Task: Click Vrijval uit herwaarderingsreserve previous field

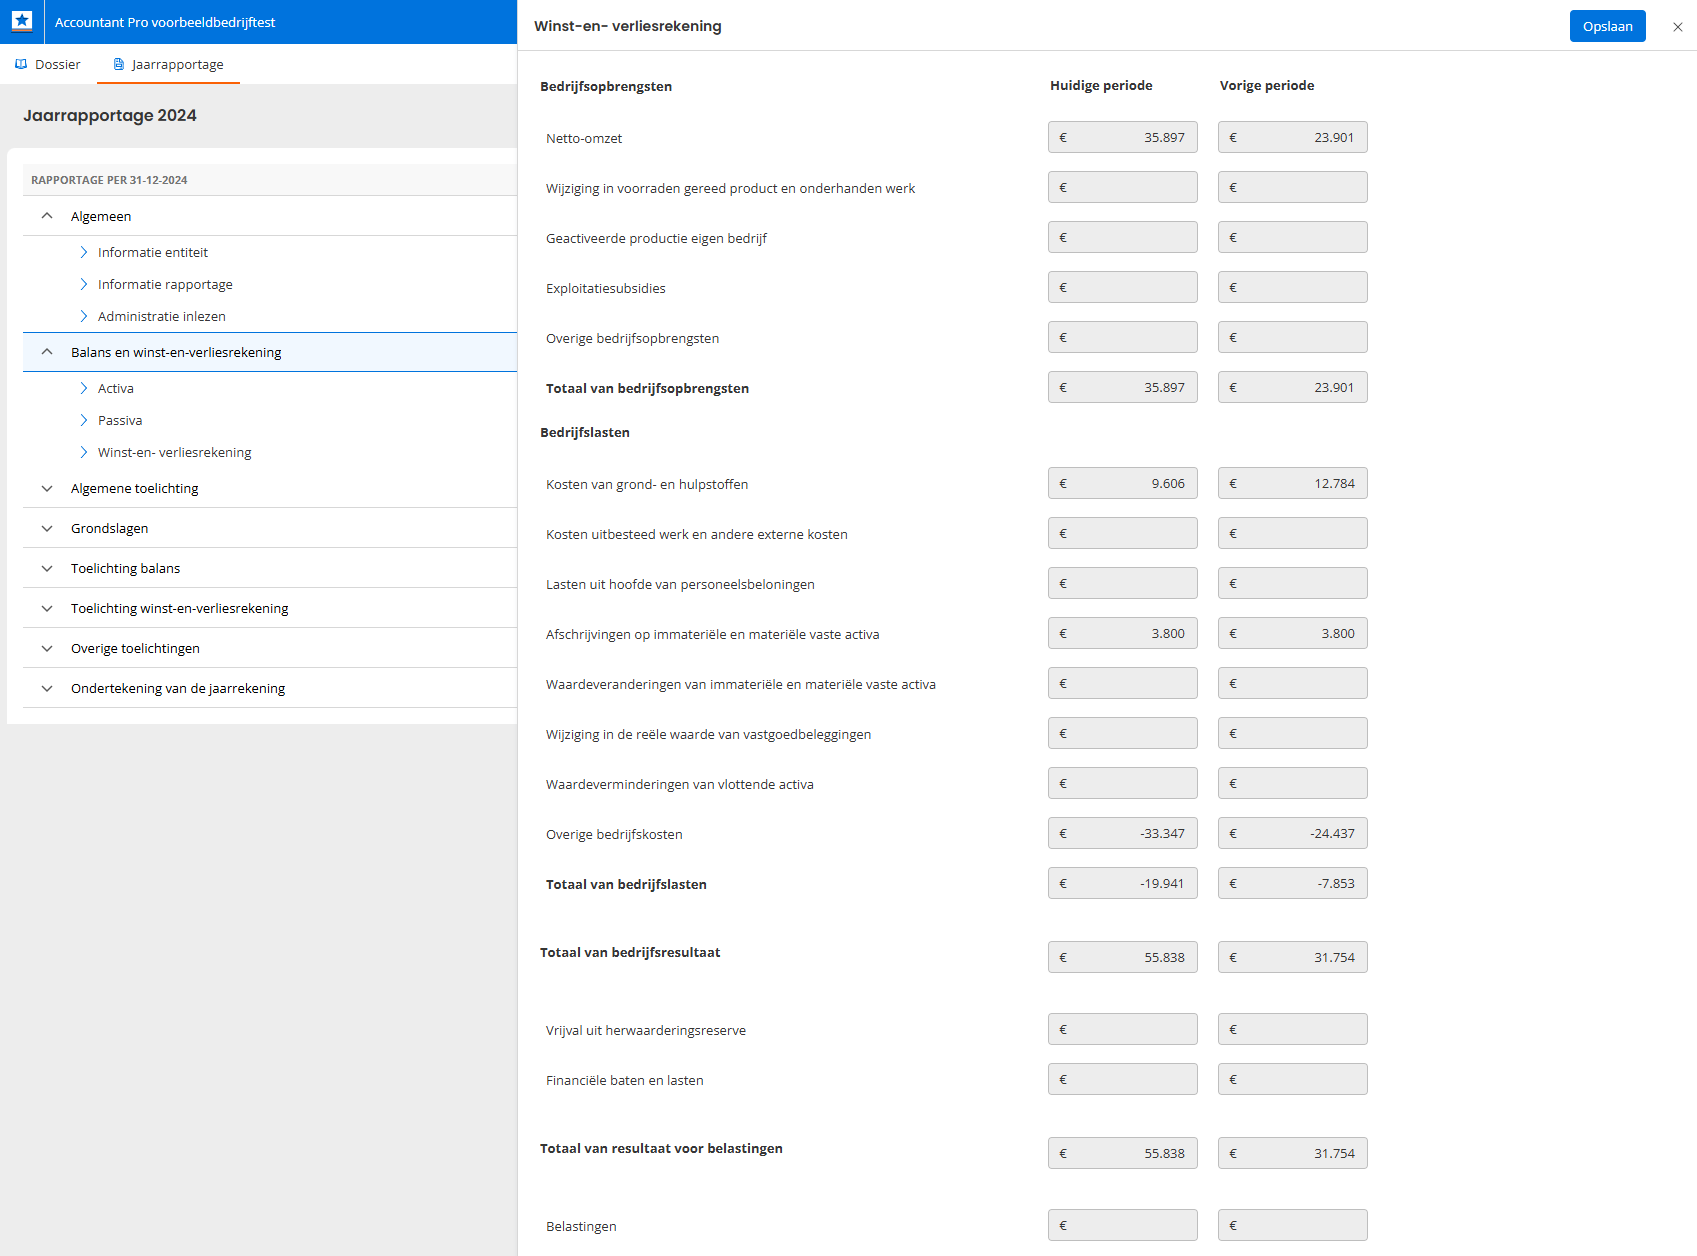Action: pyautogui.click(x=1293, y=1029)
